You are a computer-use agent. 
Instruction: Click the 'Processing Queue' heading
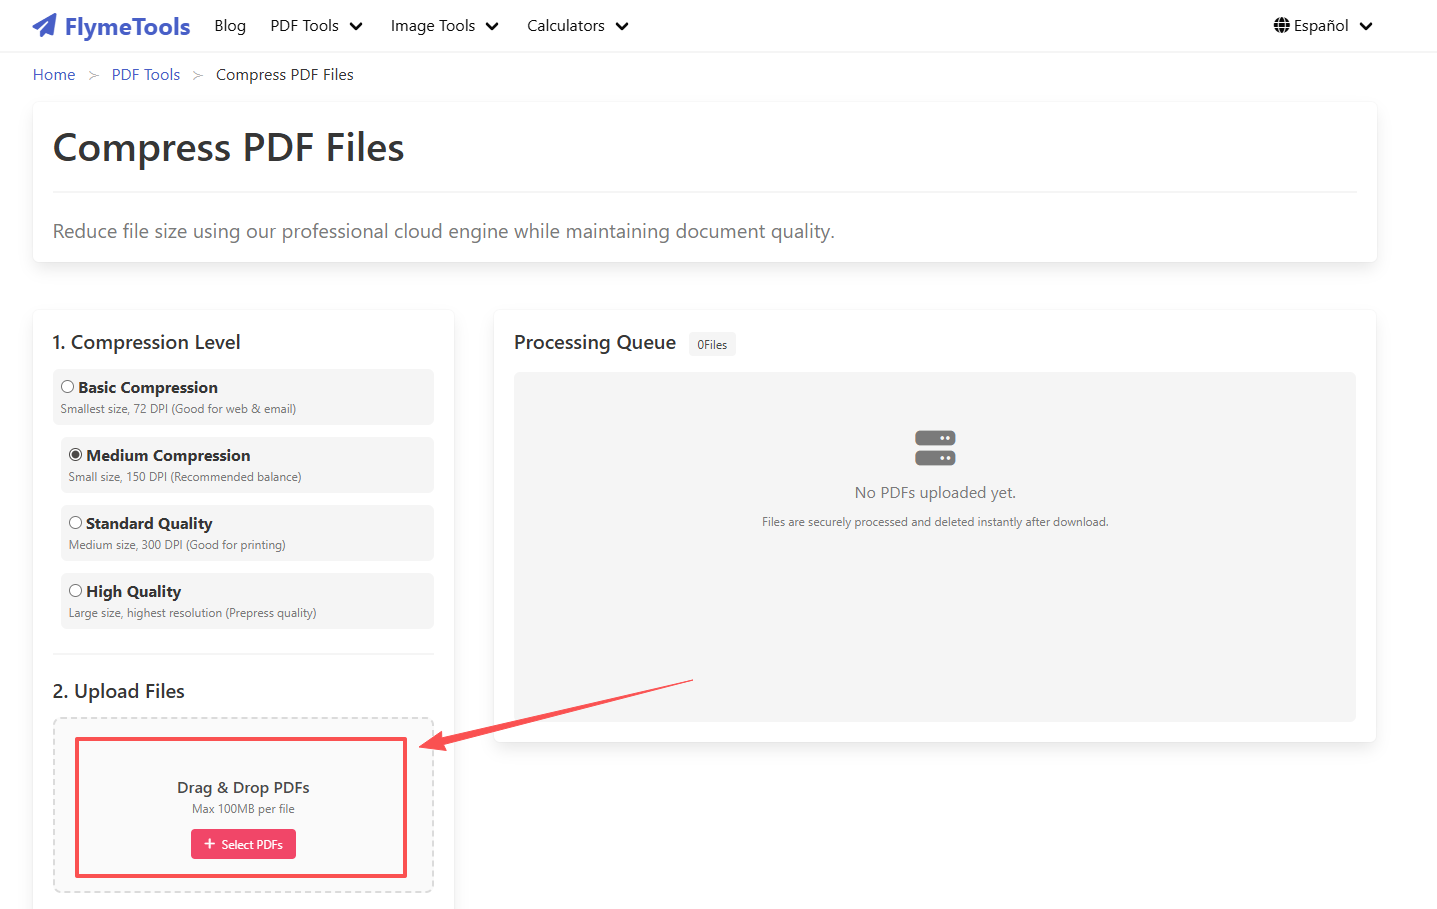pyautogui.click(x=595, y=342)
